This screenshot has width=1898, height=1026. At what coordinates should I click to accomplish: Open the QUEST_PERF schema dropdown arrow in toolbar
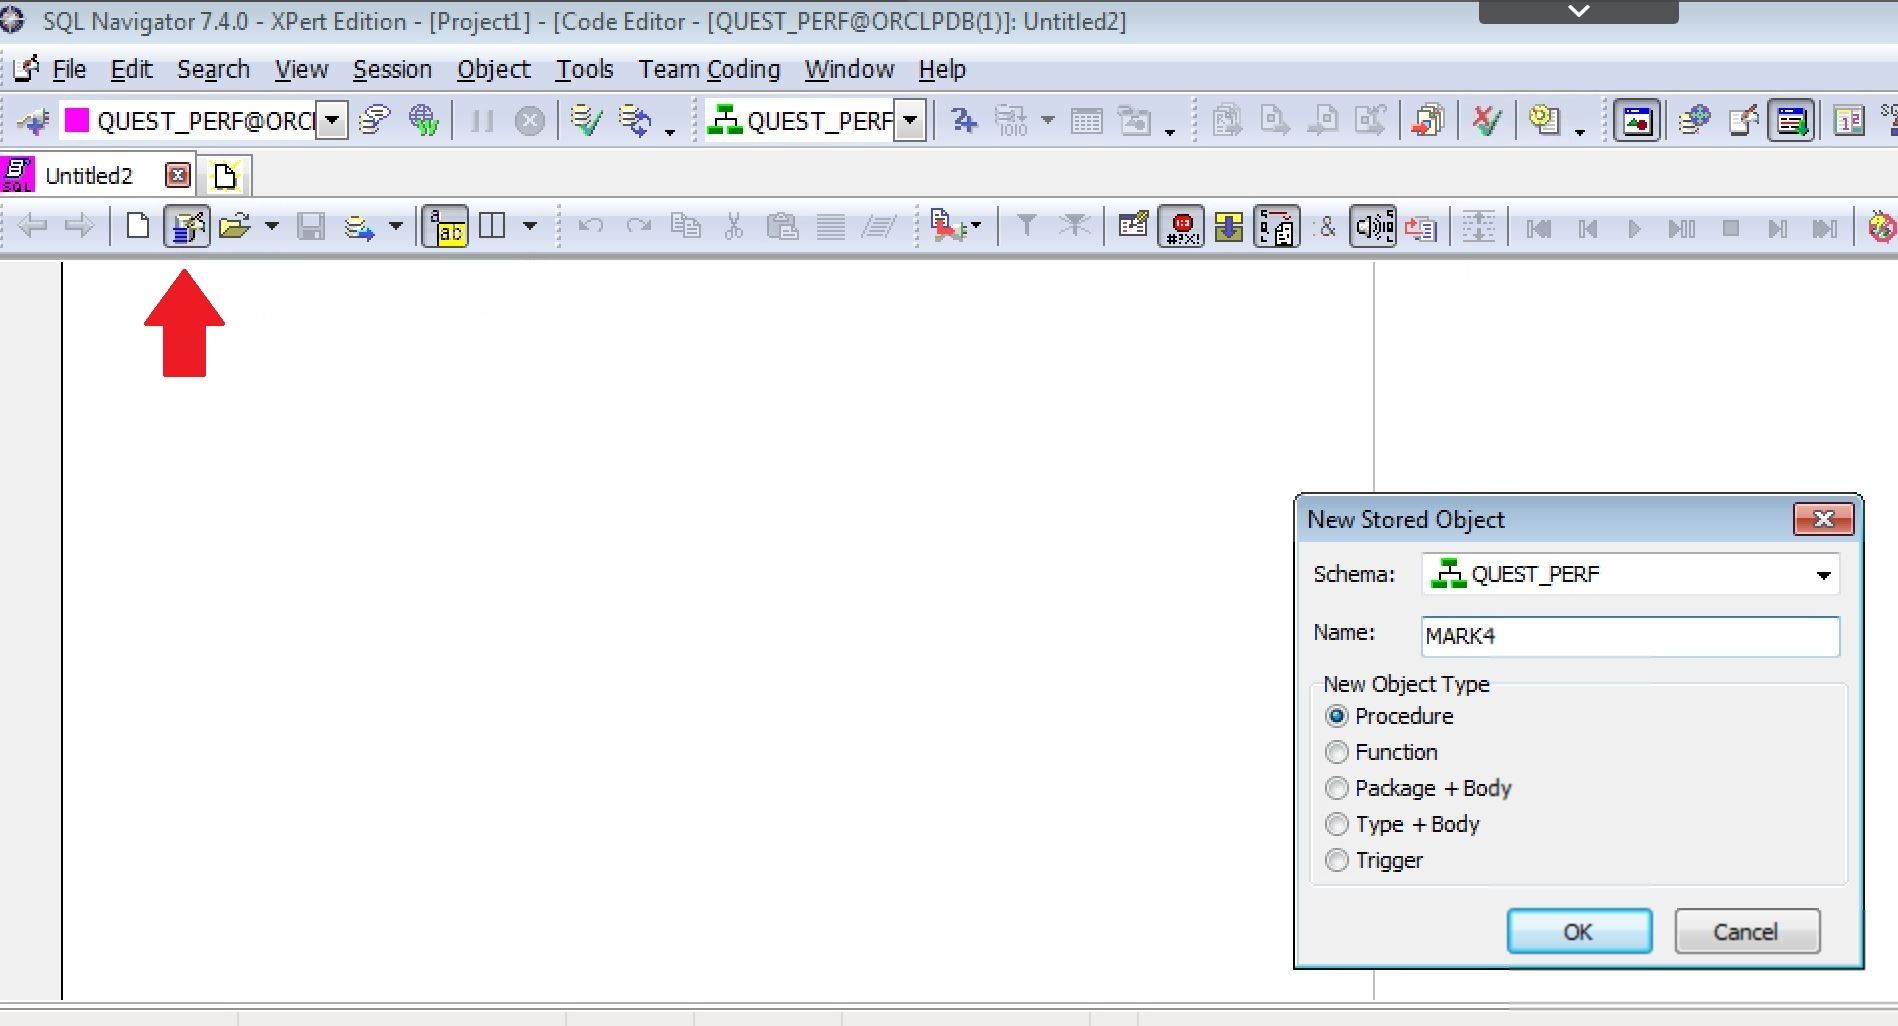910,121
